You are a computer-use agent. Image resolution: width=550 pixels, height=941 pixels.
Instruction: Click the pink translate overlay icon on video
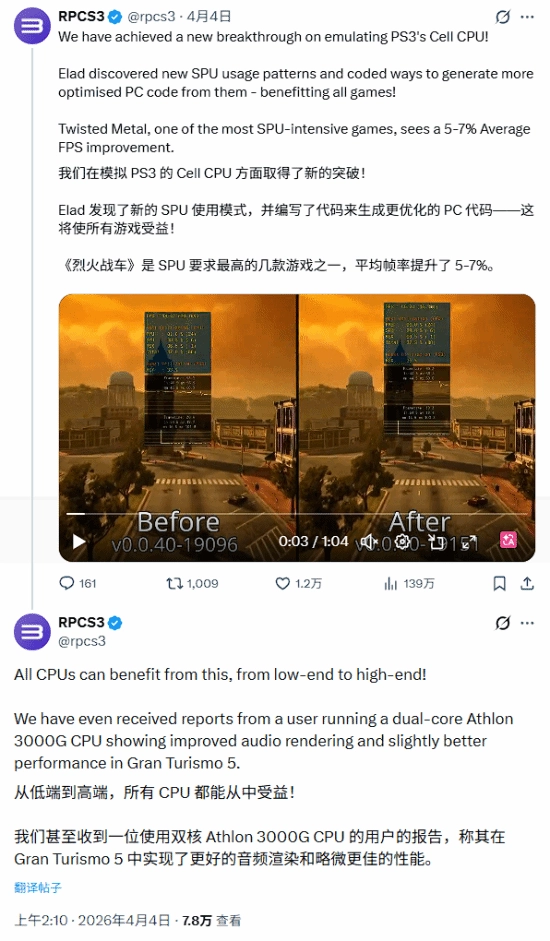[509, 540]
